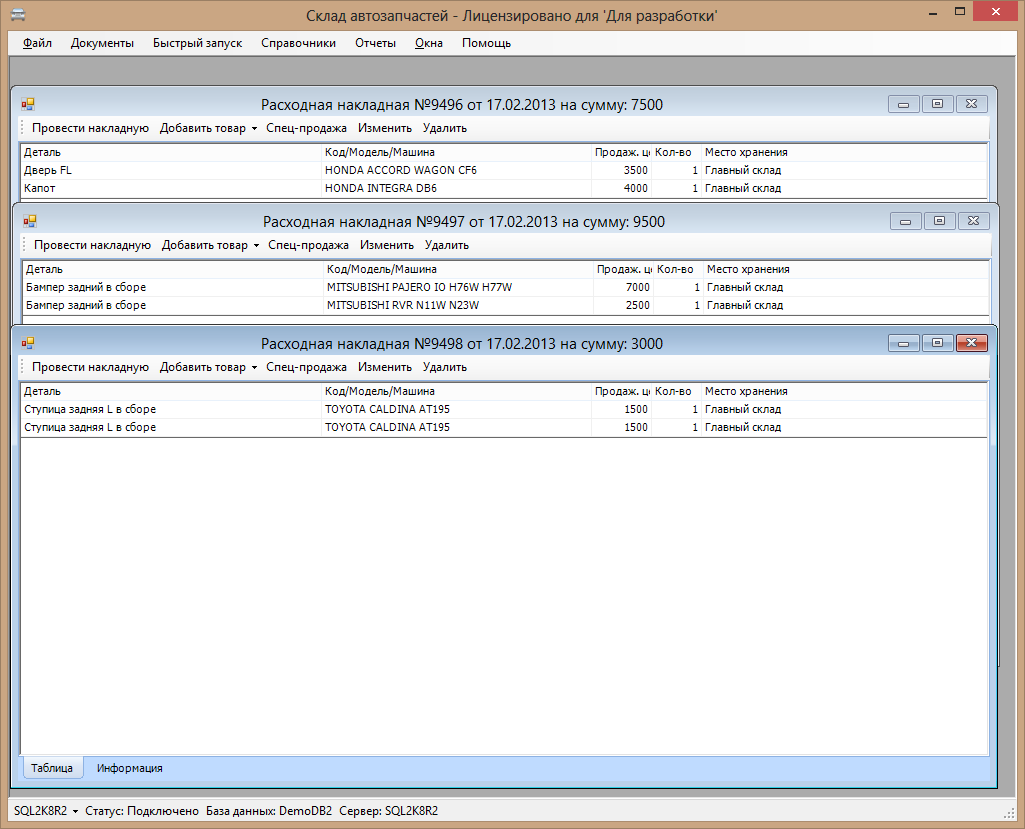Open 'Добавить товар' dropdown in invoice №9498
Image resolution: width=1025 pixels, height=829 pixels.
click(208, 367)
